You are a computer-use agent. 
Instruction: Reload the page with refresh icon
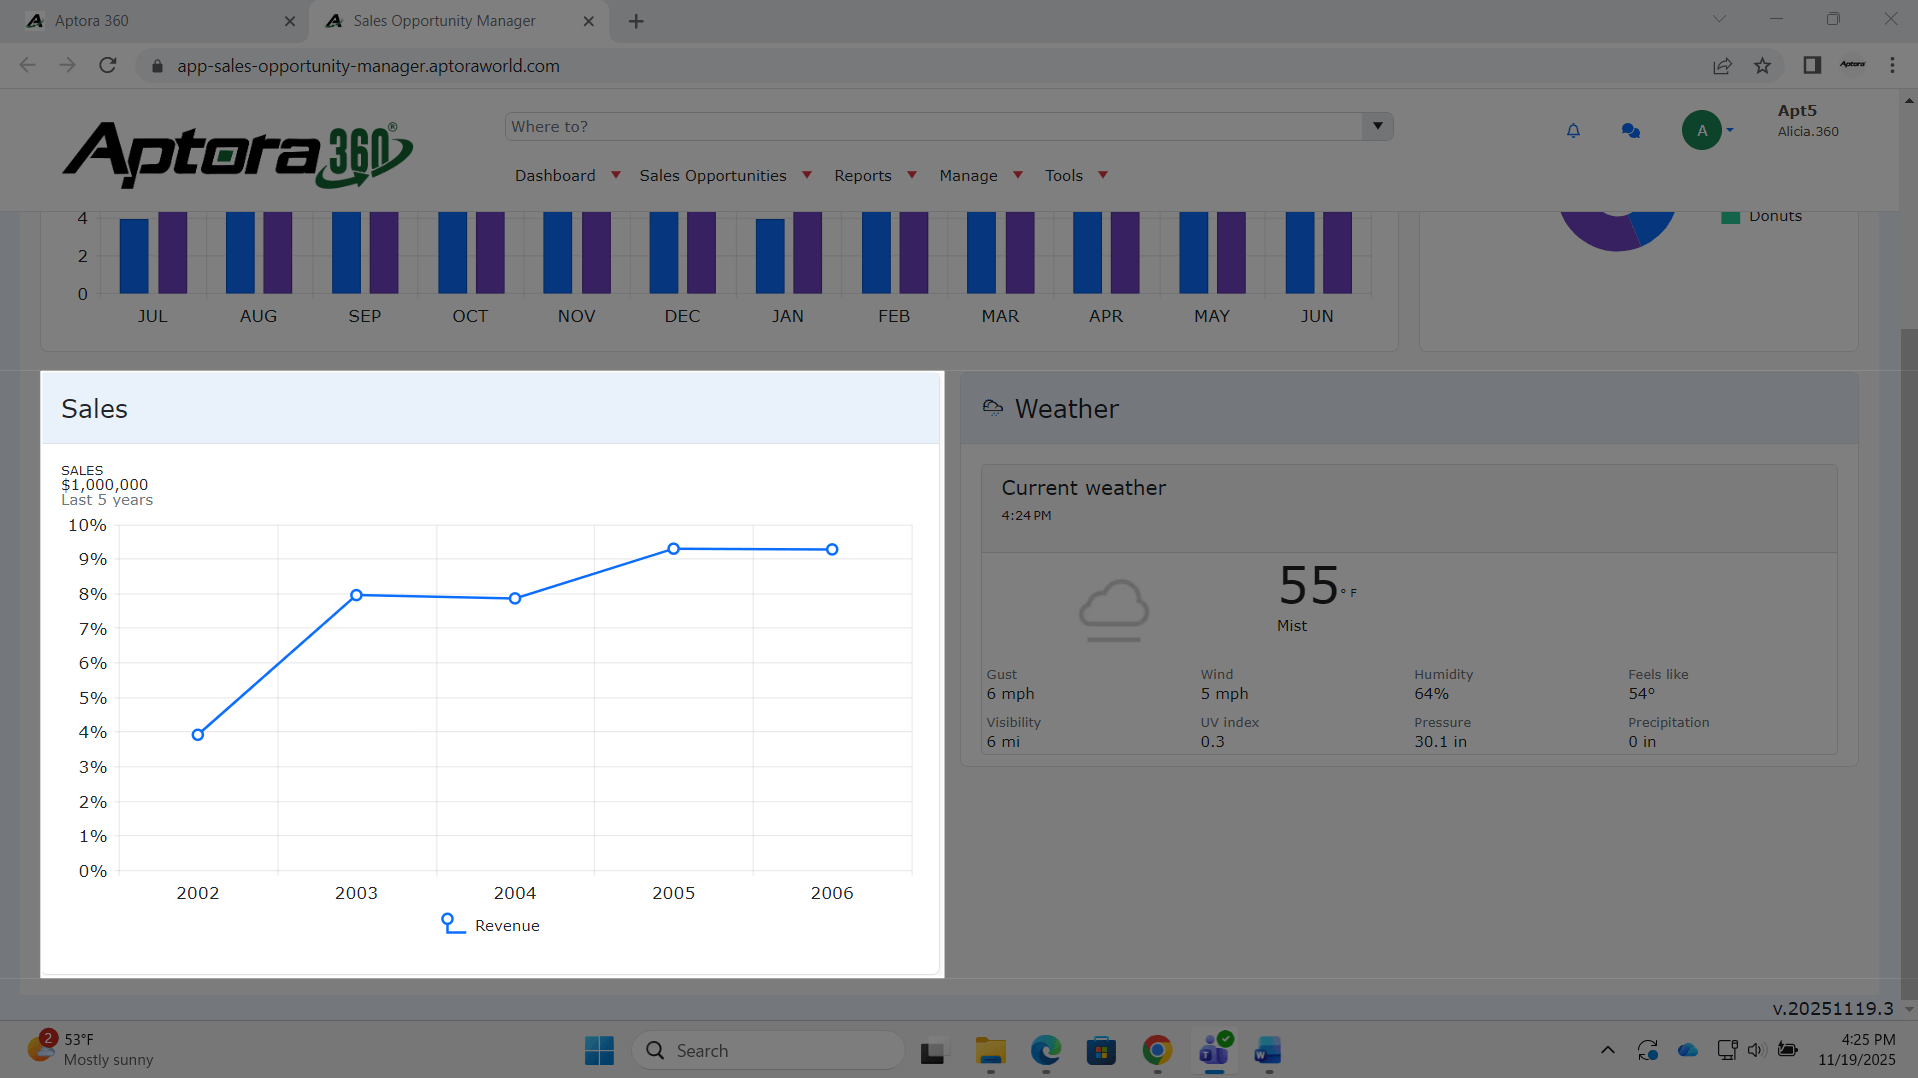108,66
